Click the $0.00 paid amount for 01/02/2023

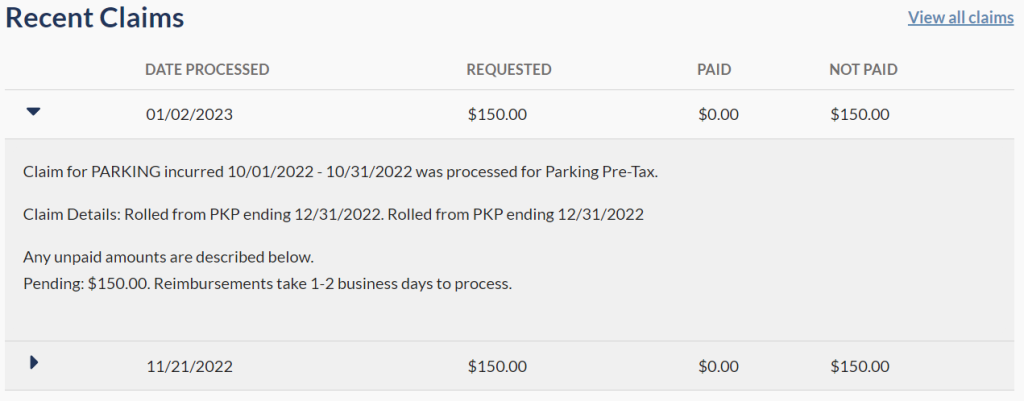[x=718, y=114]
